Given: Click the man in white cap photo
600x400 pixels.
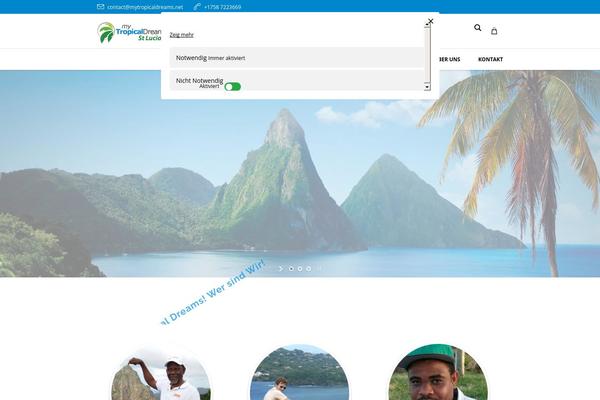Looking at the screenshot, I should (161, 373).
